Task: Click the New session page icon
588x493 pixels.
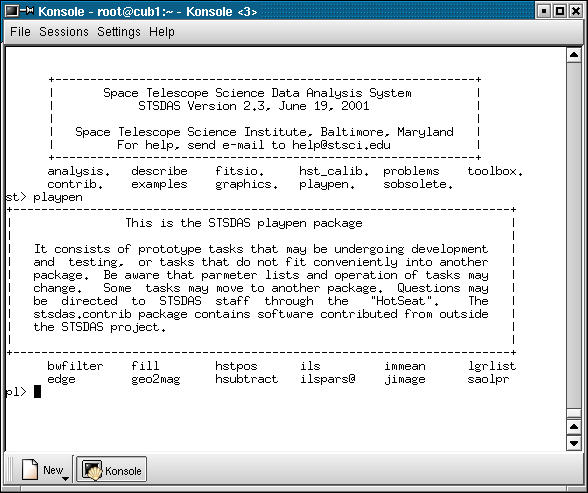Action: [30, 469]
